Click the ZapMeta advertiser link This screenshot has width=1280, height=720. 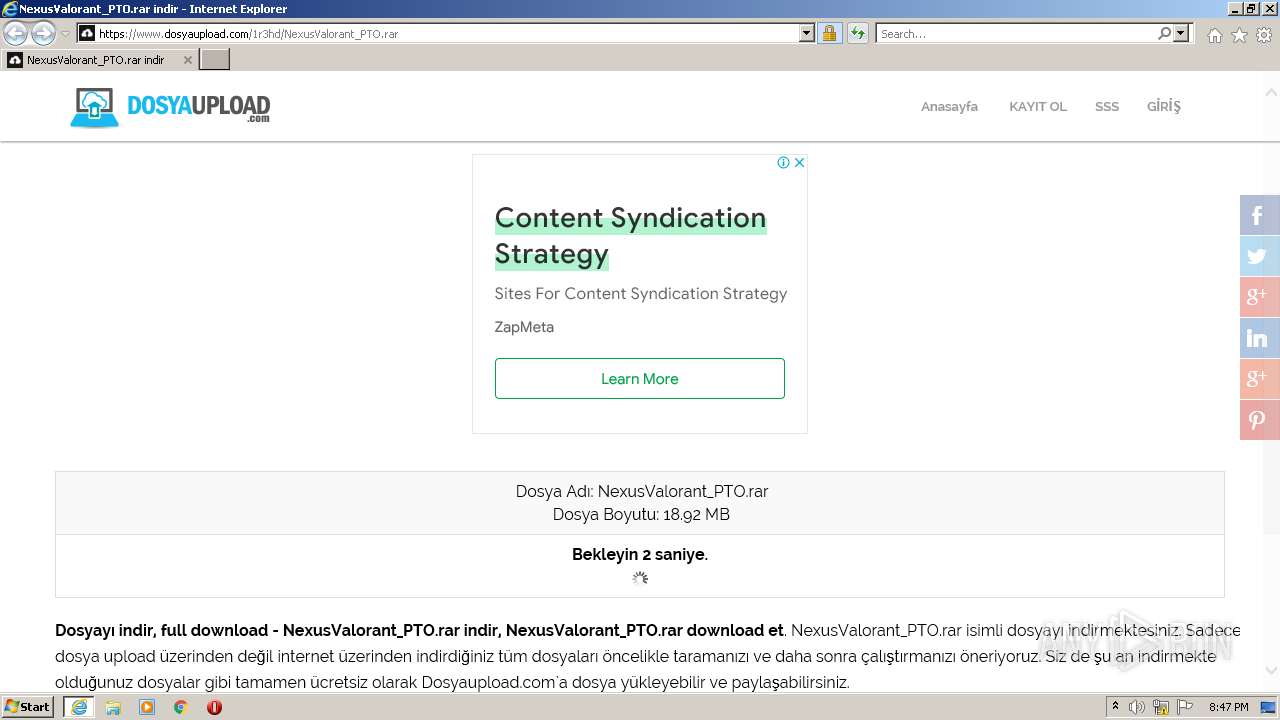coord(524,327)
